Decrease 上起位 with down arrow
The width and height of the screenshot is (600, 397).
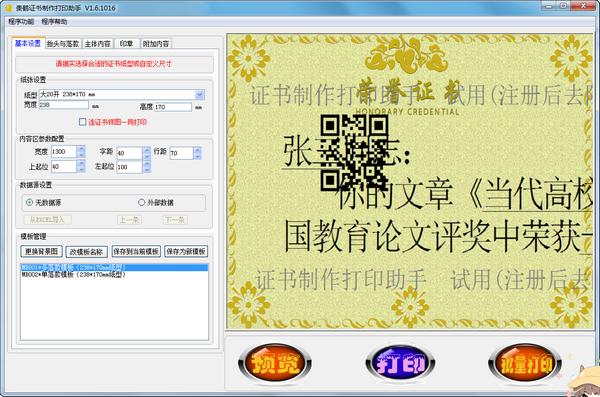(x=81, y=170)
